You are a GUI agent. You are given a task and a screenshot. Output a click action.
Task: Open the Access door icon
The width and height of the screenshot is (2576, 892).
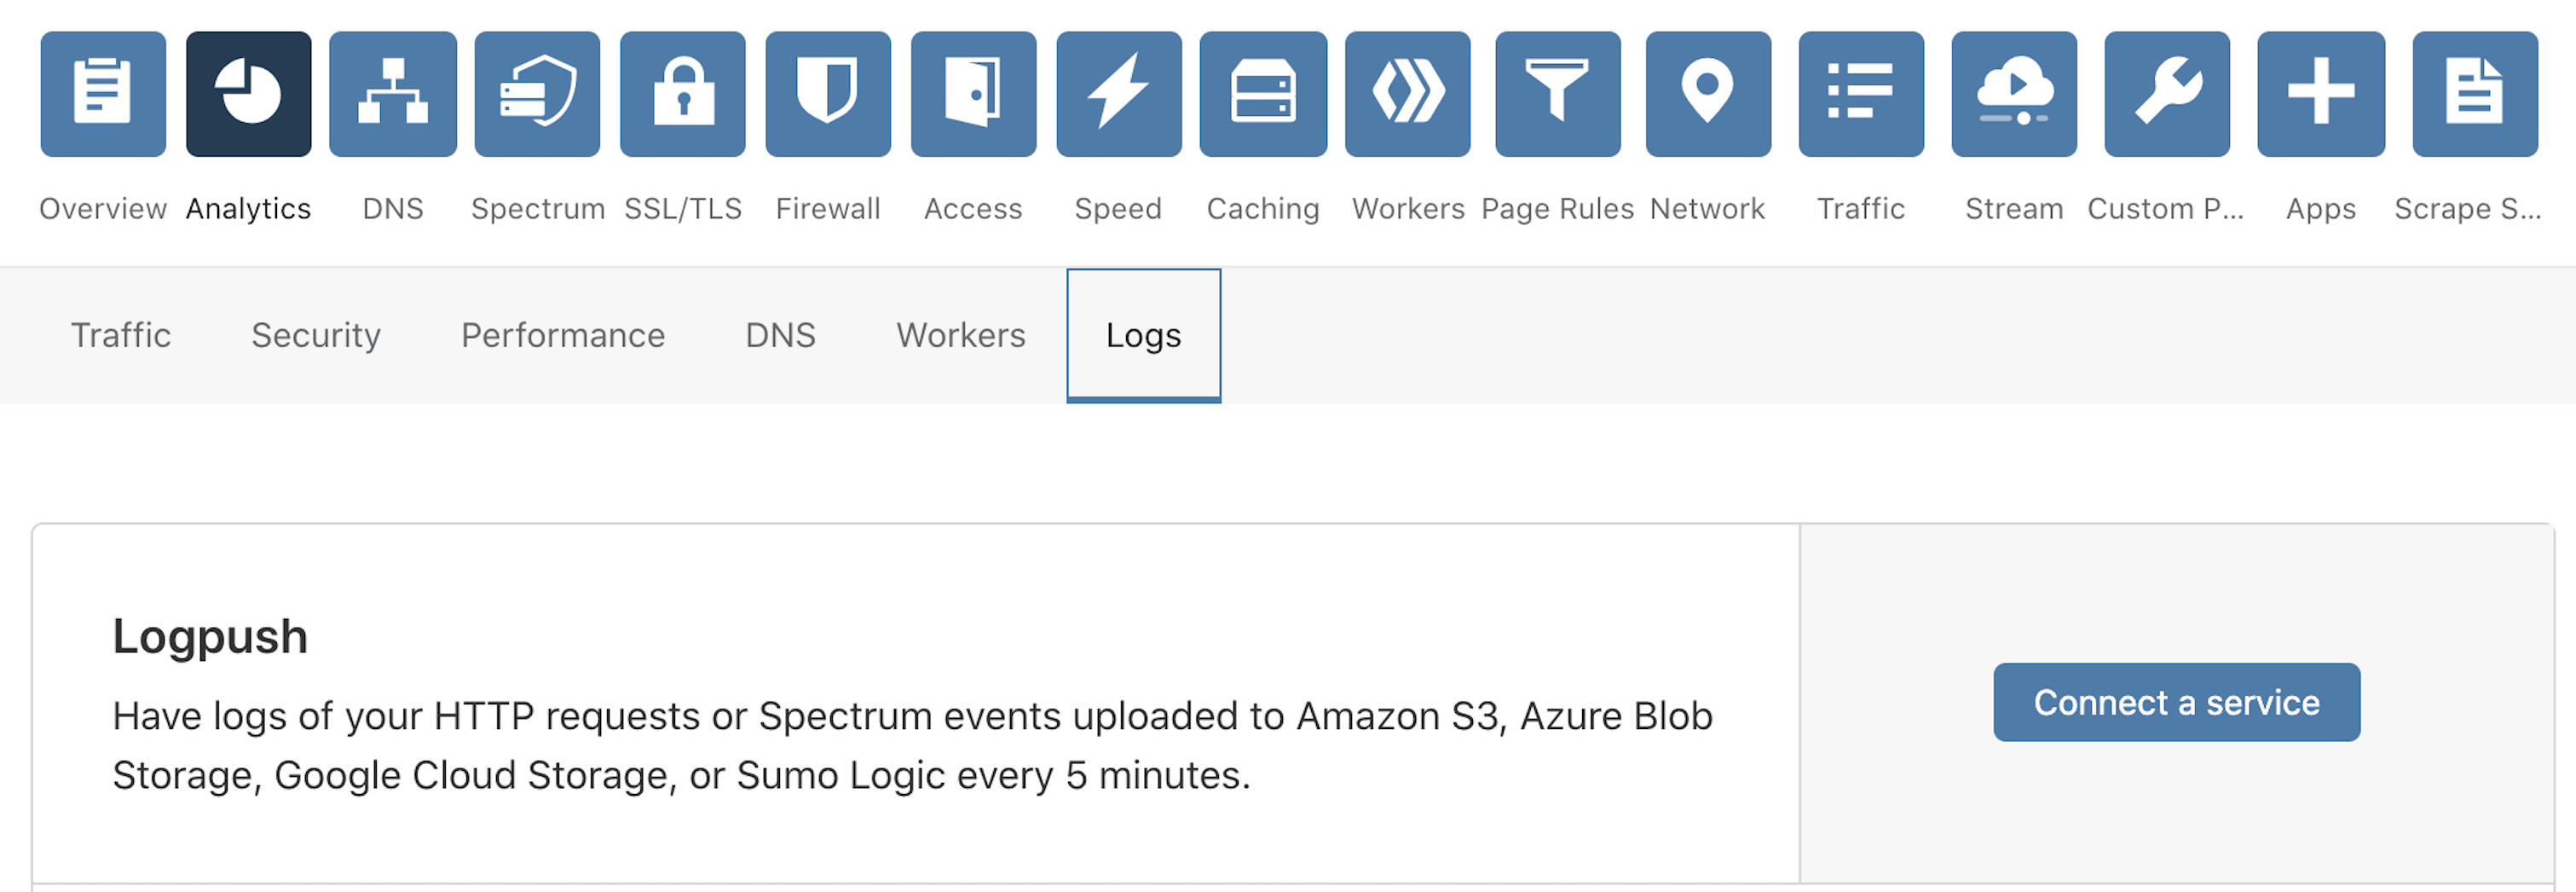pyautogui.click(x=974, y=93)
